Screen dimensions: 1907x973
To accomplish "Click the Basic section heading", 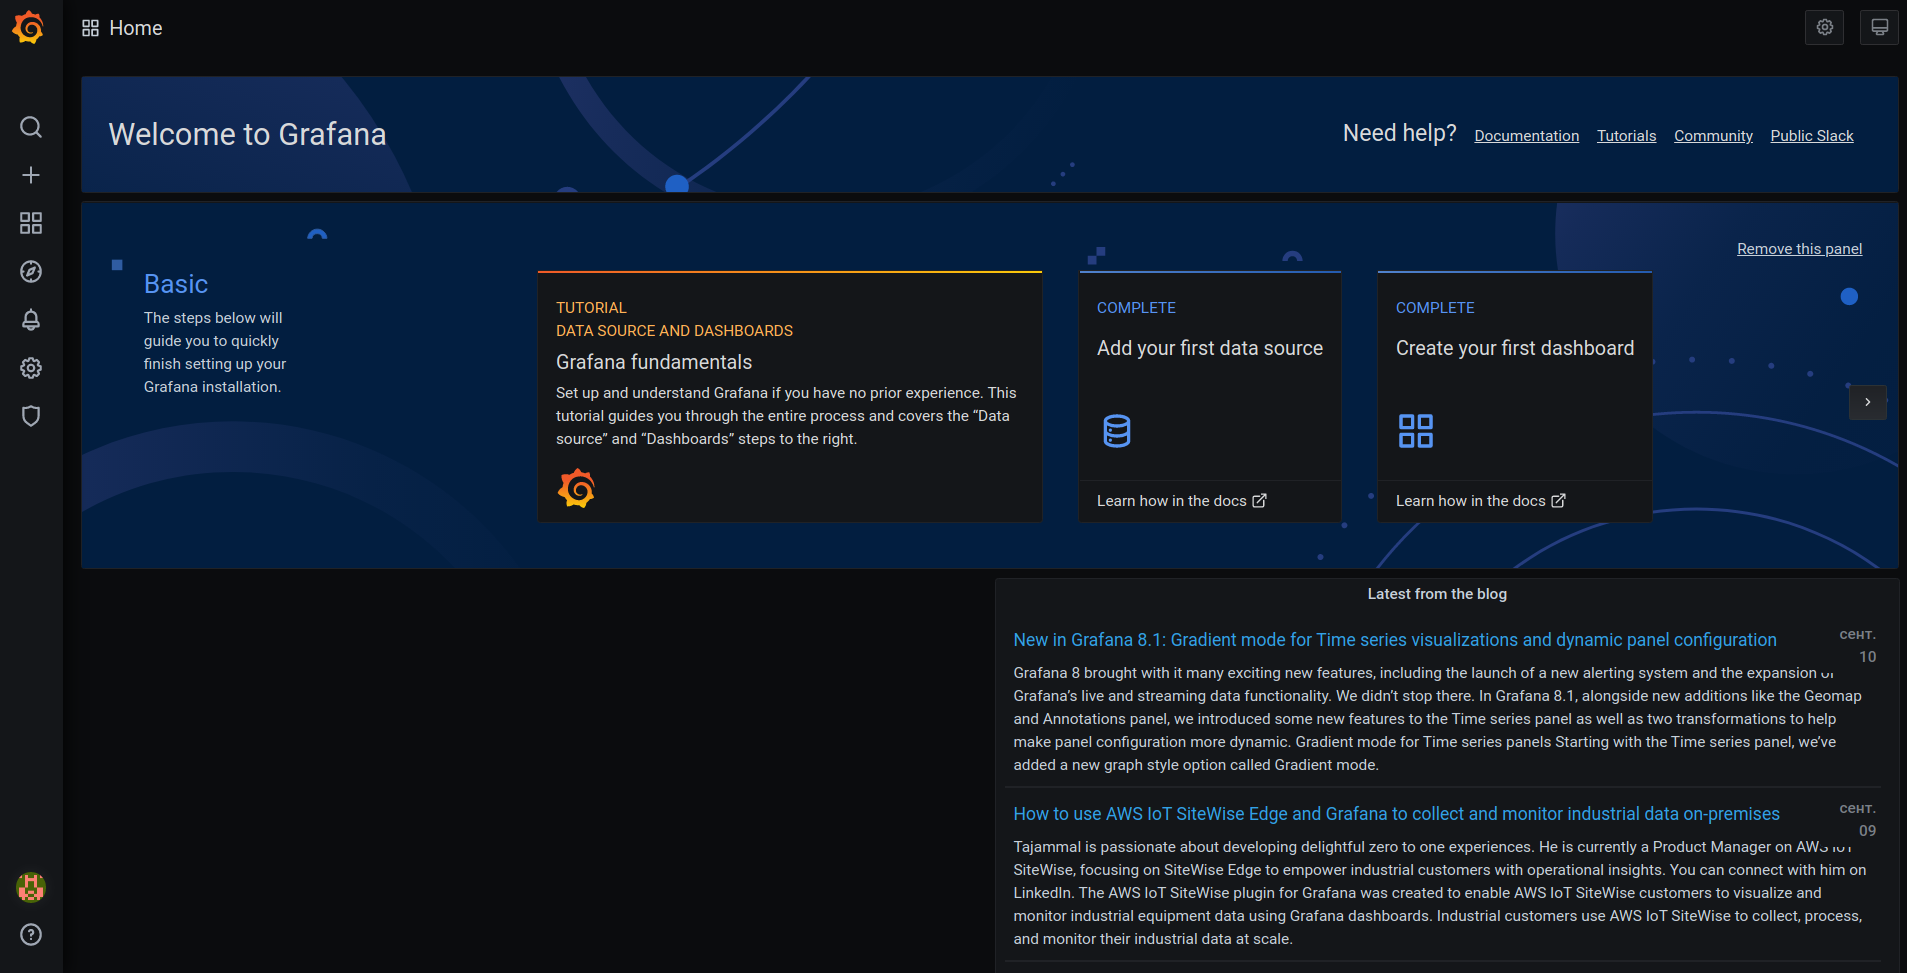I will click(176, 284).
